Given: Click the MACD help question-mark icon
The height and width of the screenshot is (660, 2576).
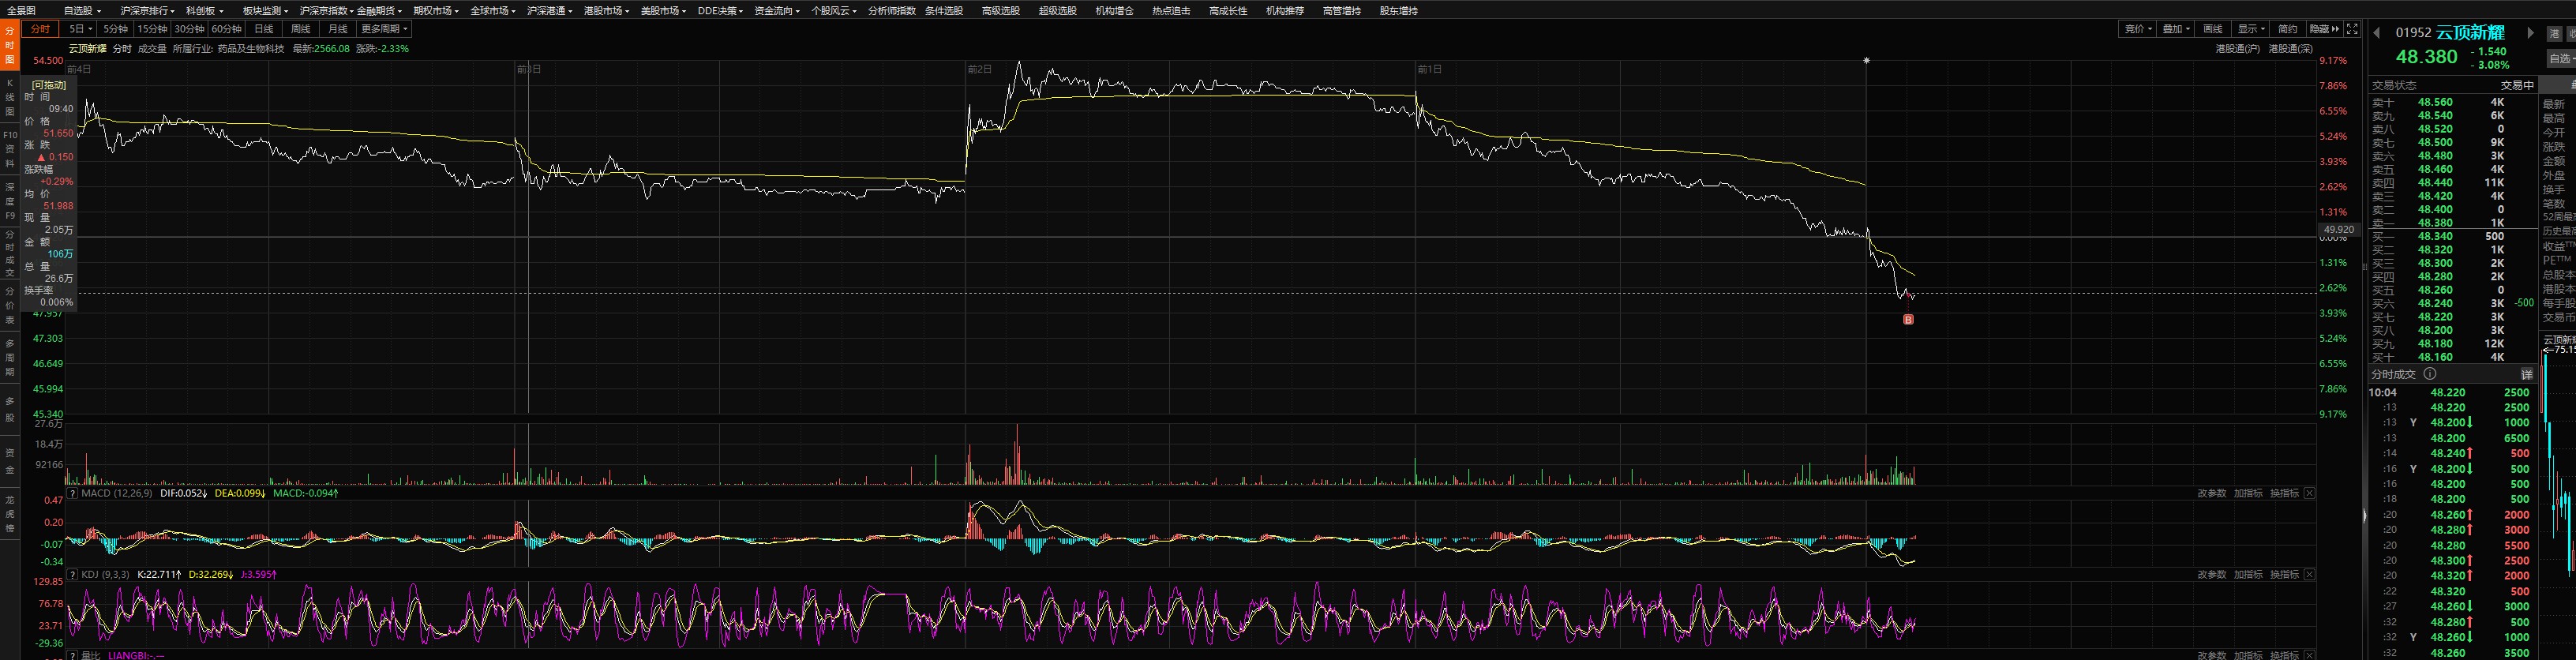Looking at the screenshot, I should (x=73, y=493).
